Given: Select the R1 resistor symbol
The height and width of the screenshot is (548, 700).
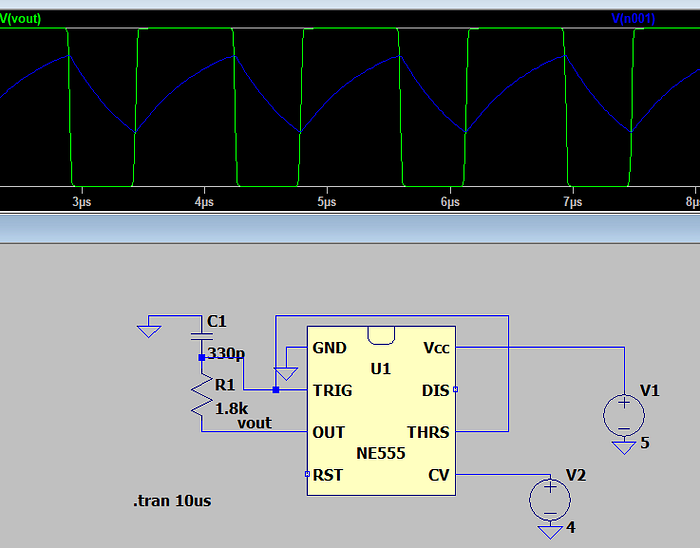Looking at the screenshot, I should pyautogui.click(x=201, y=398).
